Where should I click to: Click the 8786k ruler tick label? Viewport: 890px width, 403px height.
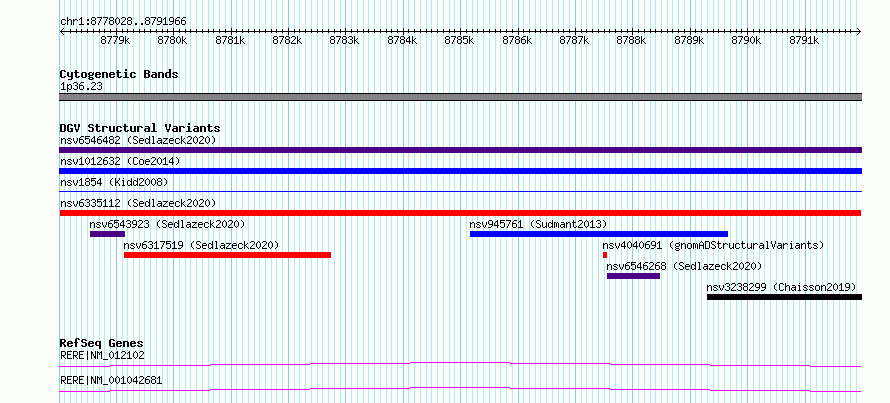[517, 40]
